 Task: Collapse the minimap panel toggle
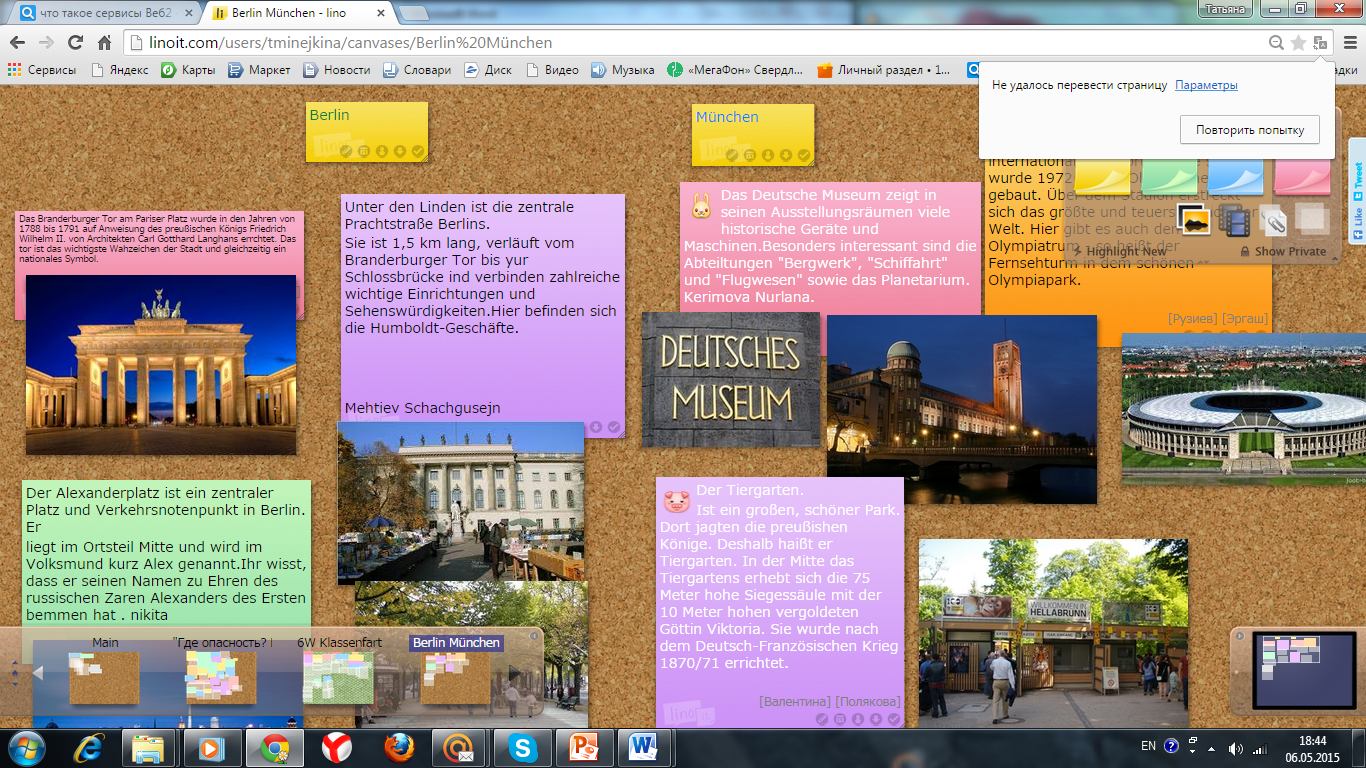point(1238,636)
